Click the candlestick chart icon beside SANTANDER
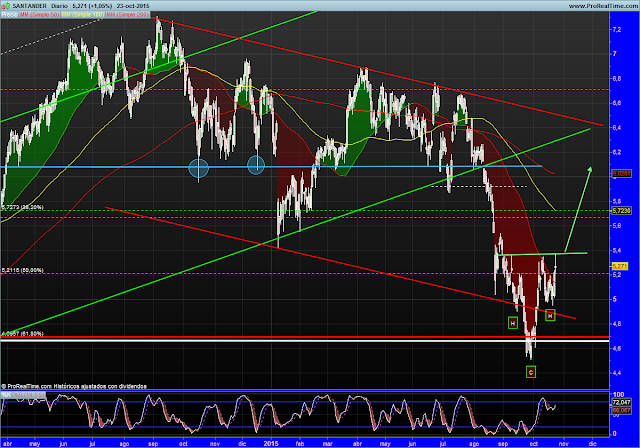The image size is (640, 448). pos(5,6)
